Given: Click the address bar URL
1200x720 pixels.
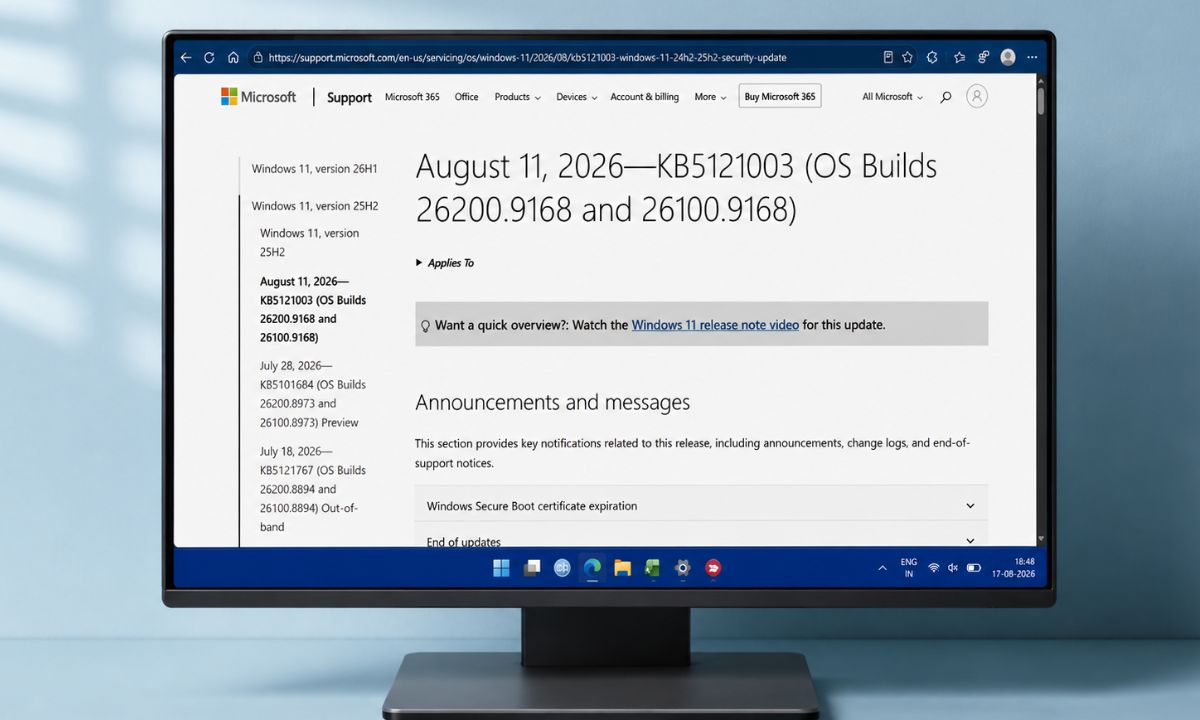Looking at the screenshot, I should coord(527,58).
